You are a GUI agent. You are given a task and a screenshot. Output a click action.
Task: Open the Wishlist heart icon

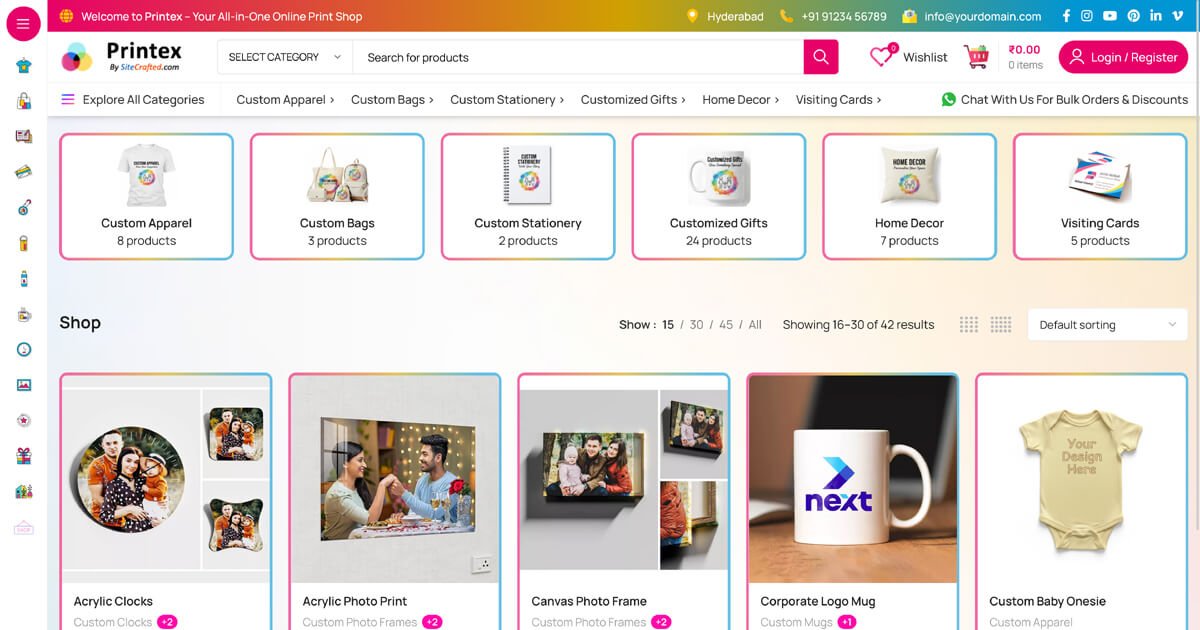(x=881, y=57)
